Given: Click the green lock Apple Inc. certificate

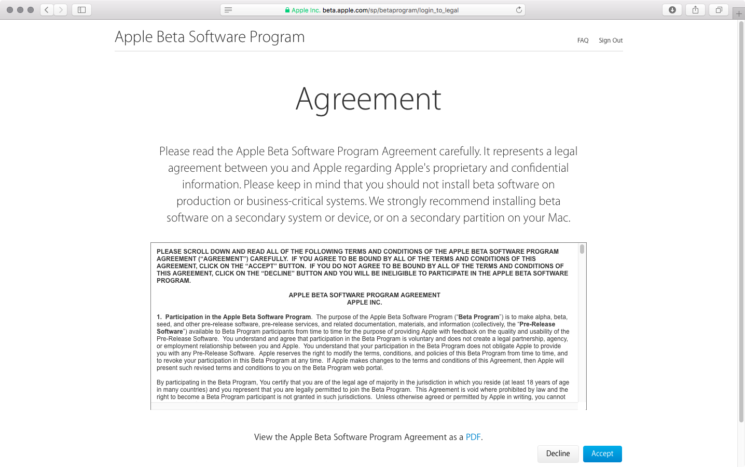Looking at the screenshot, I should [302, 10].
